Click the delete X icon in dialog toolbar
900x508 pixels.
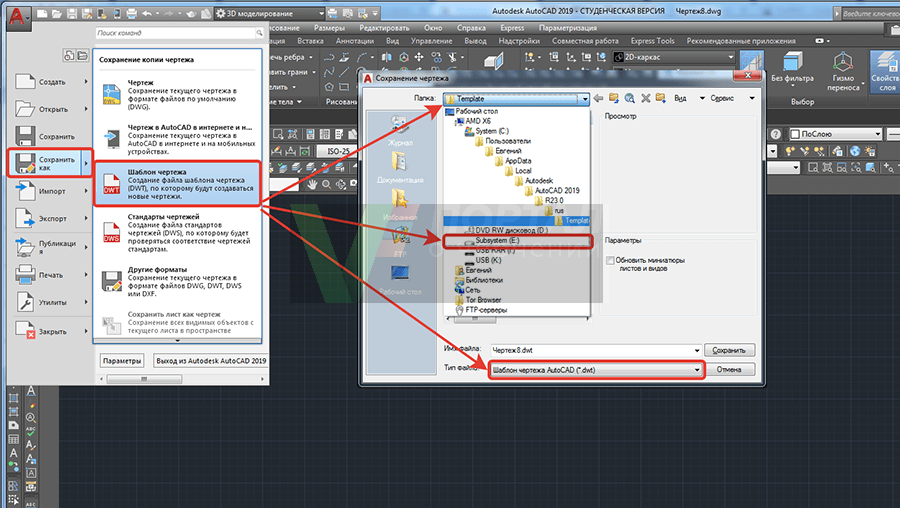pyautogui.click(x=646, y=98)
